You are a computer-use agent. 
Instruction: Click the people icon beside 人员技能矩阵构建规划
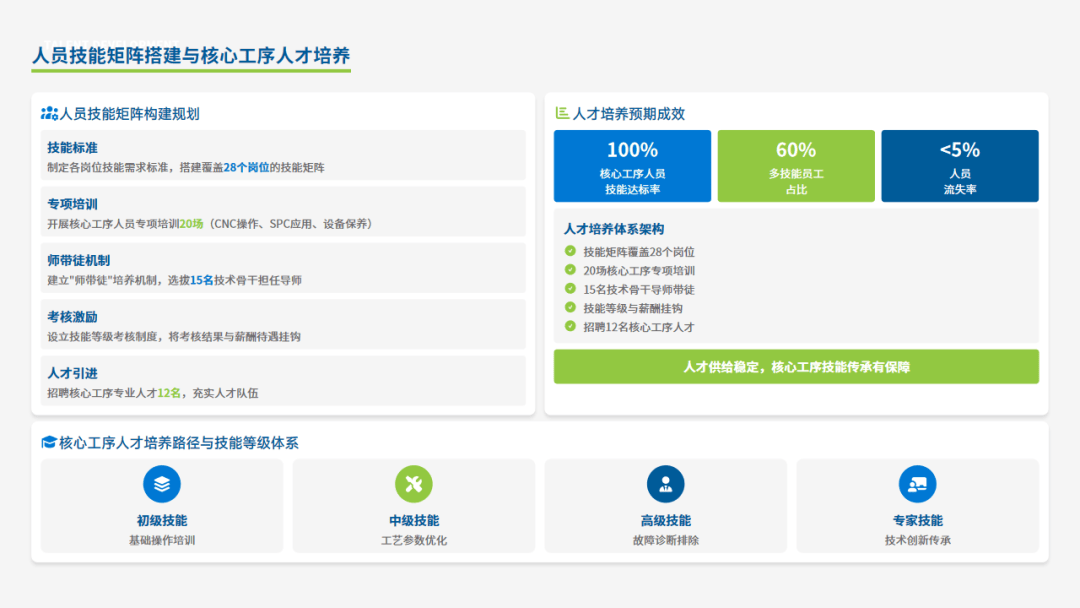[49, 114]
